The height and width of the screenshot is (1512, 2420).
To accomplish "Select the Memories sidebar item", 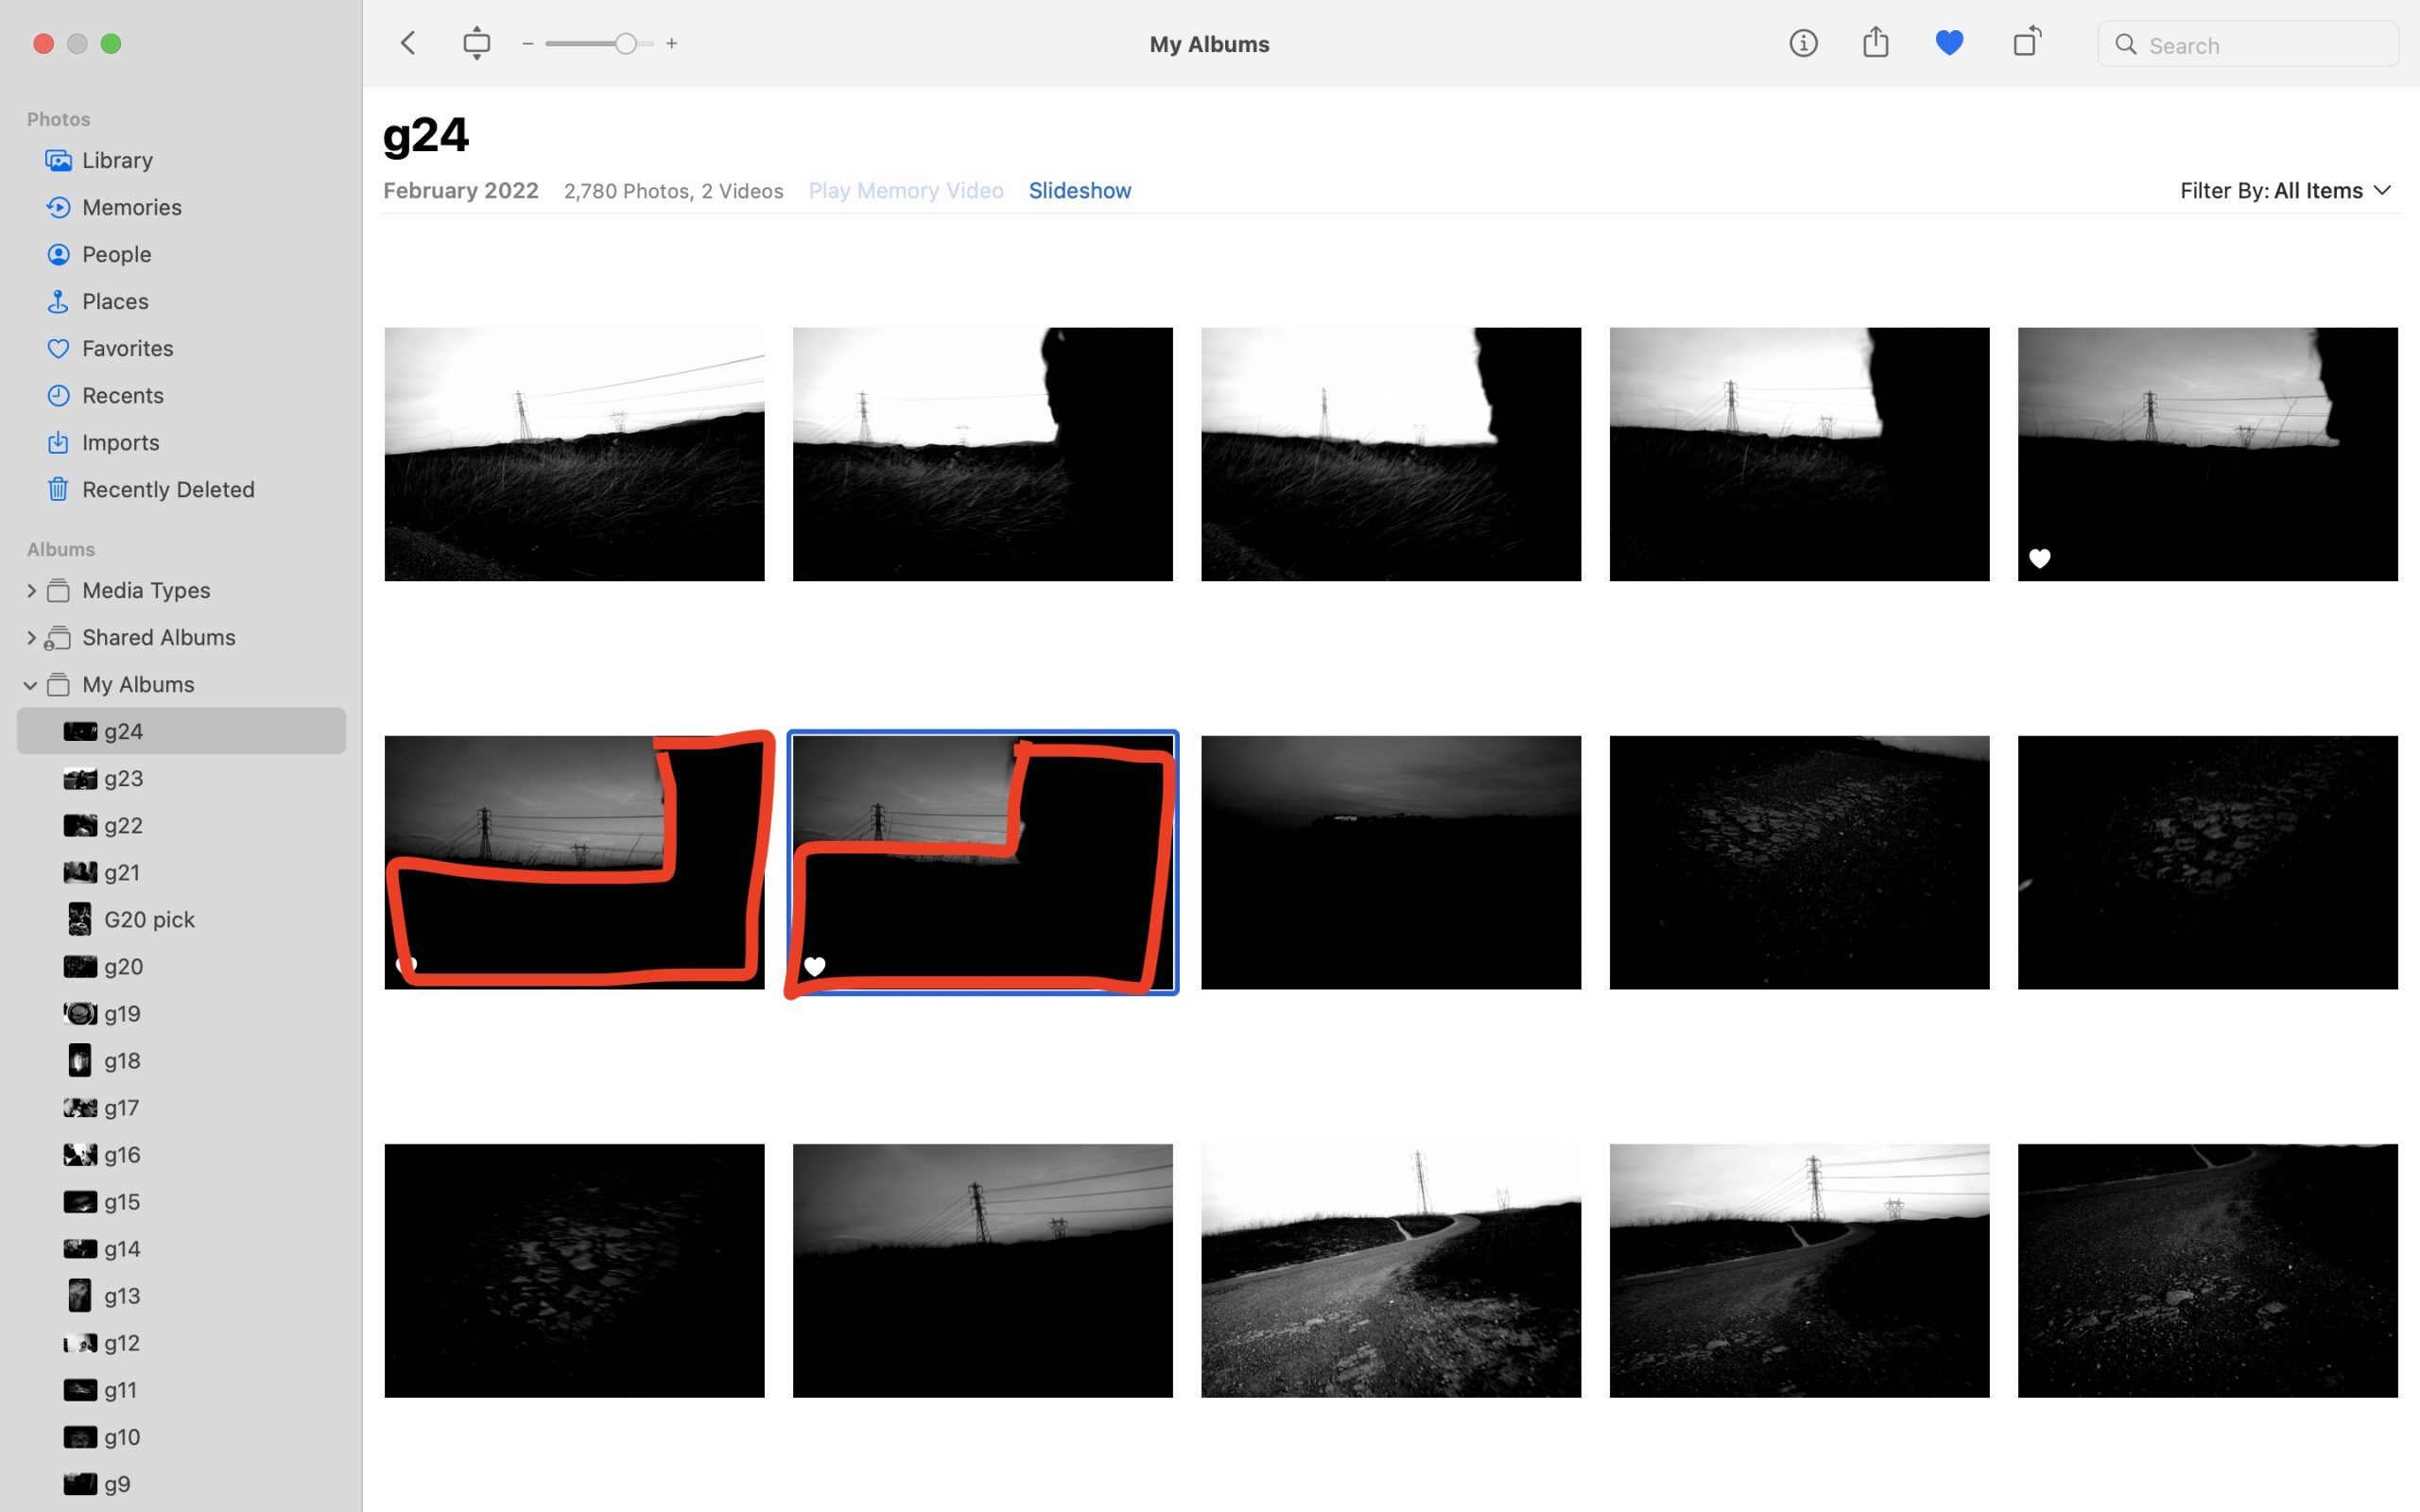I will tap(131, 207).
